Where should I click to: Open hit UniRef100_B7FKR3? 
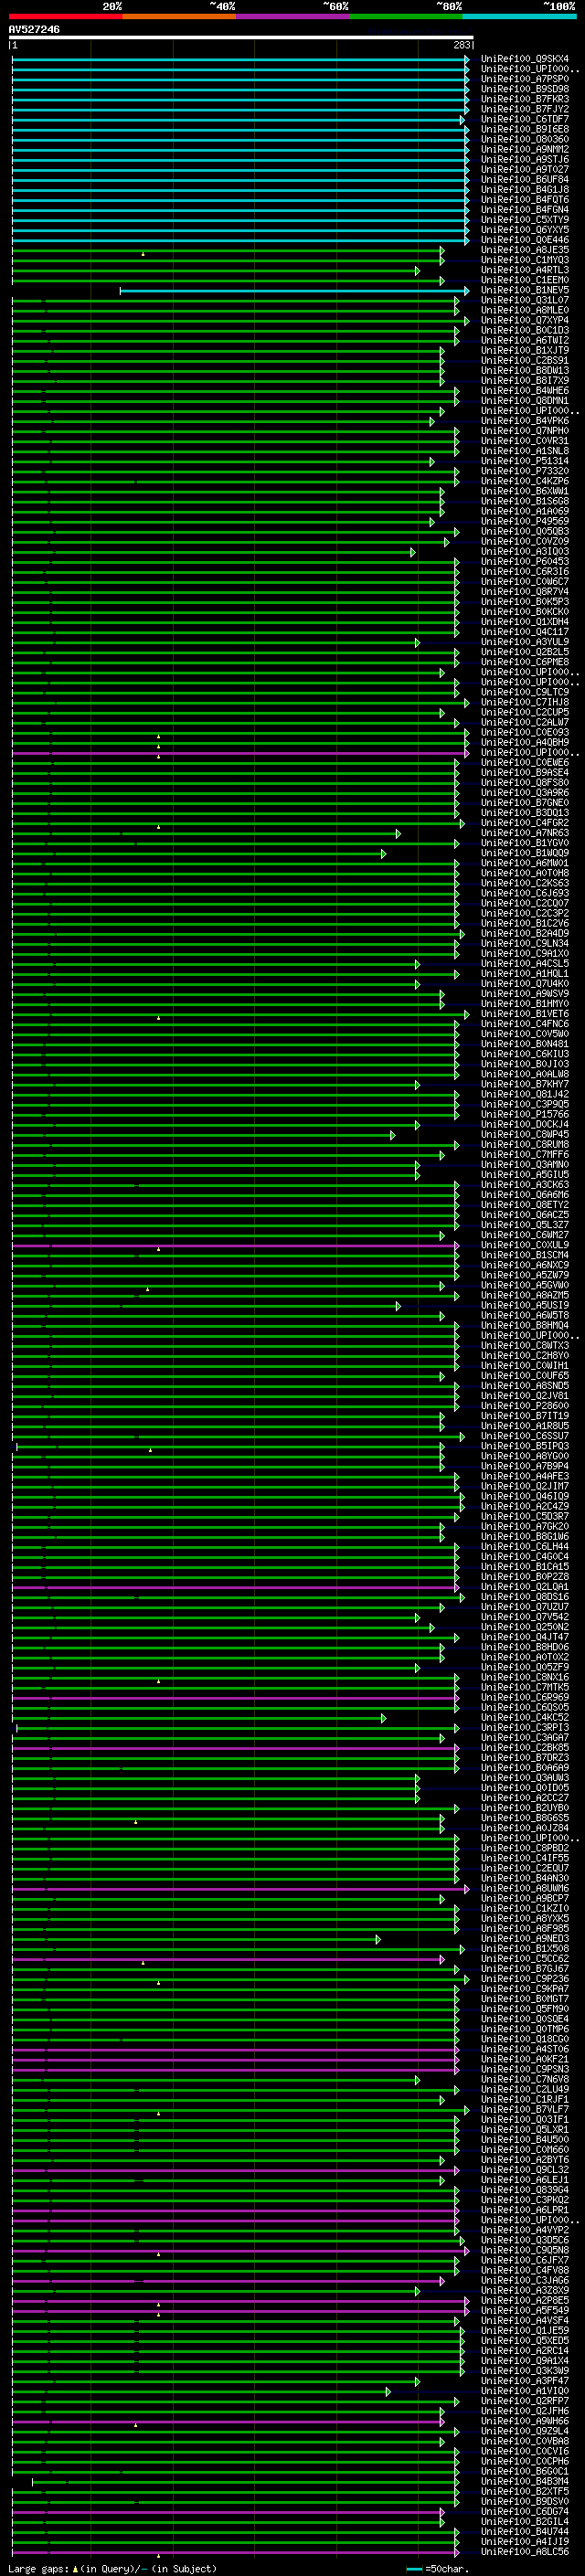click(525, 99)
